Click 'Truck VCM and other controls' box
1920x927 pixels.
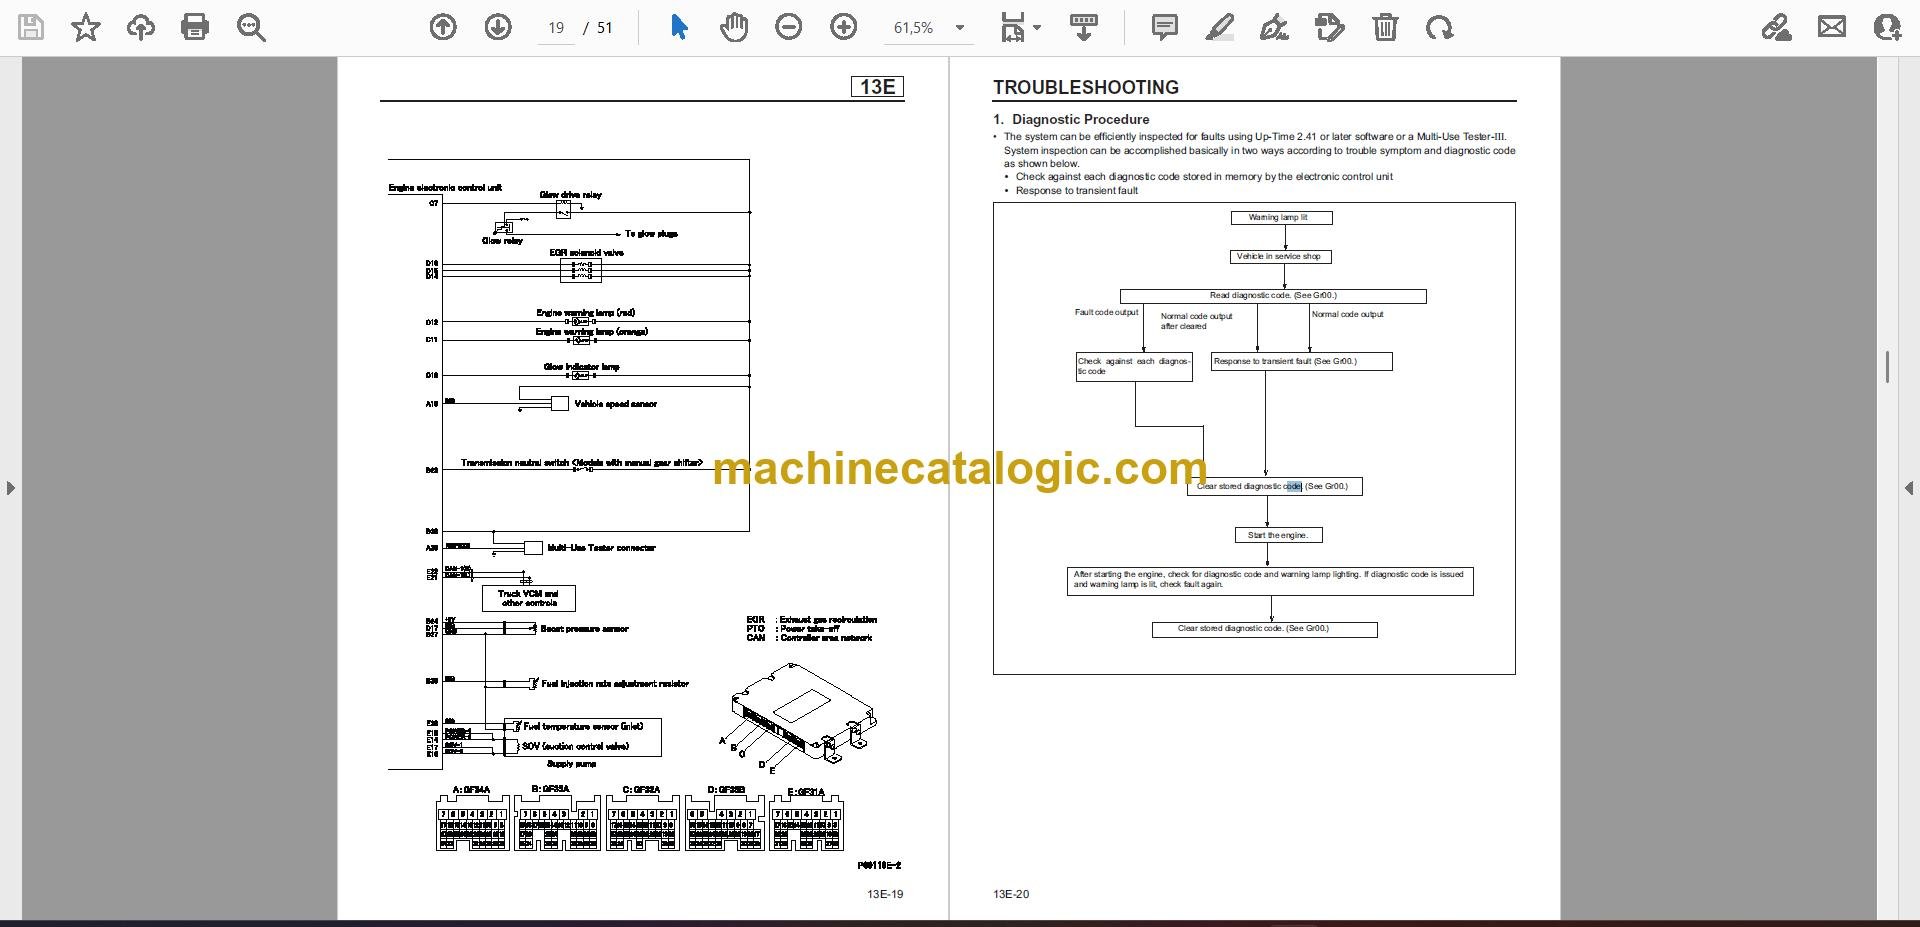(x=529, y=598)
